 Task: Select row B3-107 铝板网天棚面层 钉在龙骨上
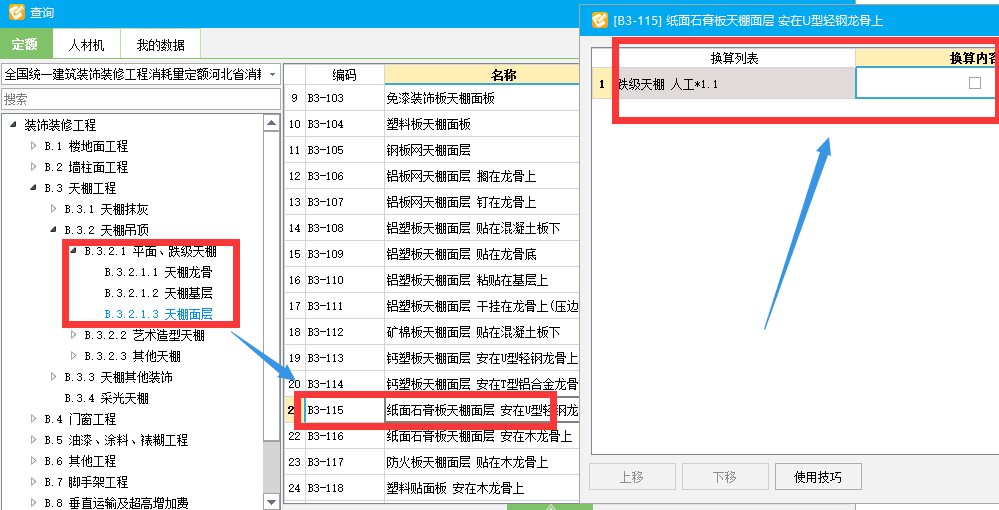(x=432, y=202)
